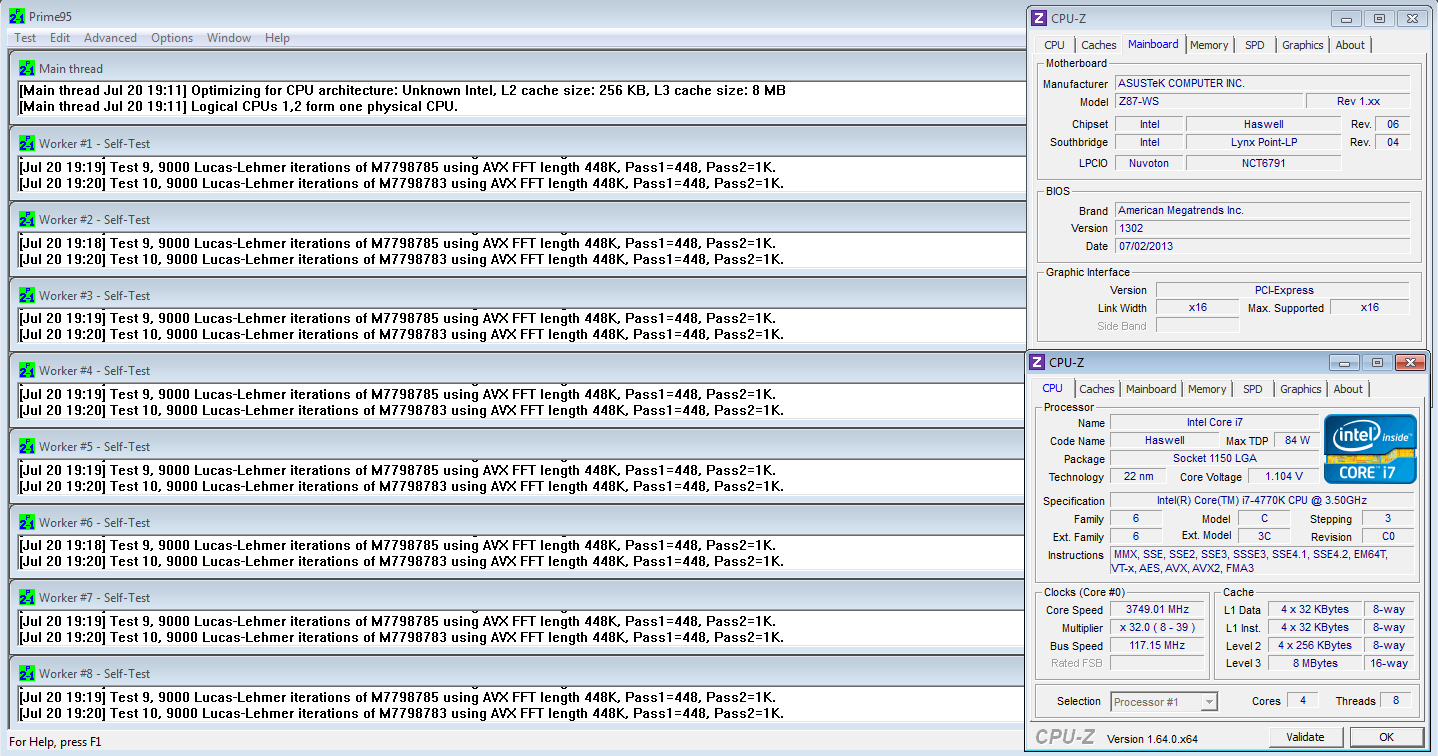Open the Test menu in Prime95

coord(25,38)
